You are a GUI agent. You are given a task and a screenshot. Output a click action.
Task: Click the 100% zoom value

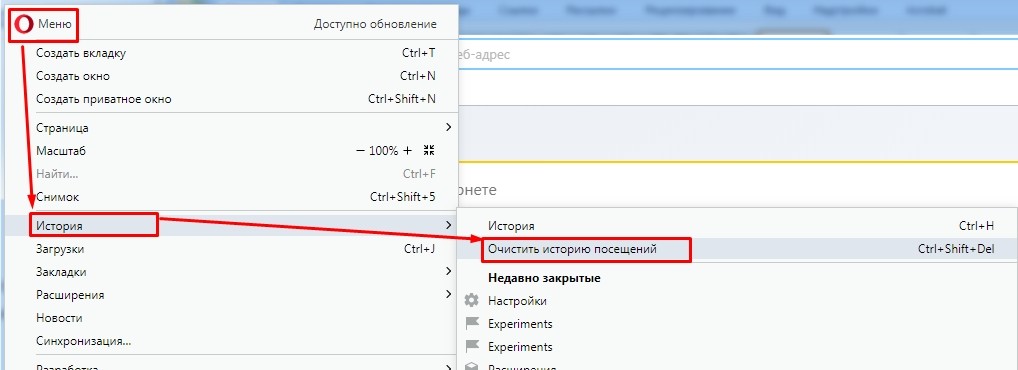[x=384, y=151]
